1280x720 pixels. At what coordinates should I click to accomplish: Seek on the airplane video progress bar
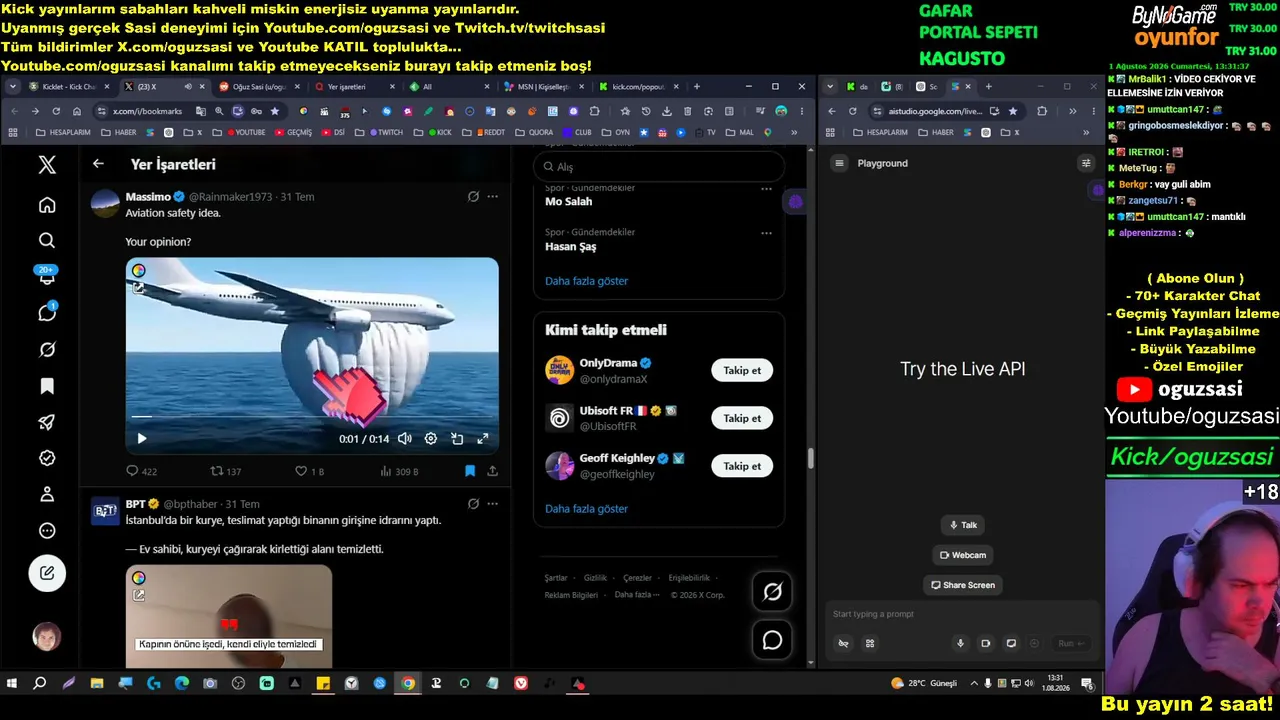click(312, 417)
